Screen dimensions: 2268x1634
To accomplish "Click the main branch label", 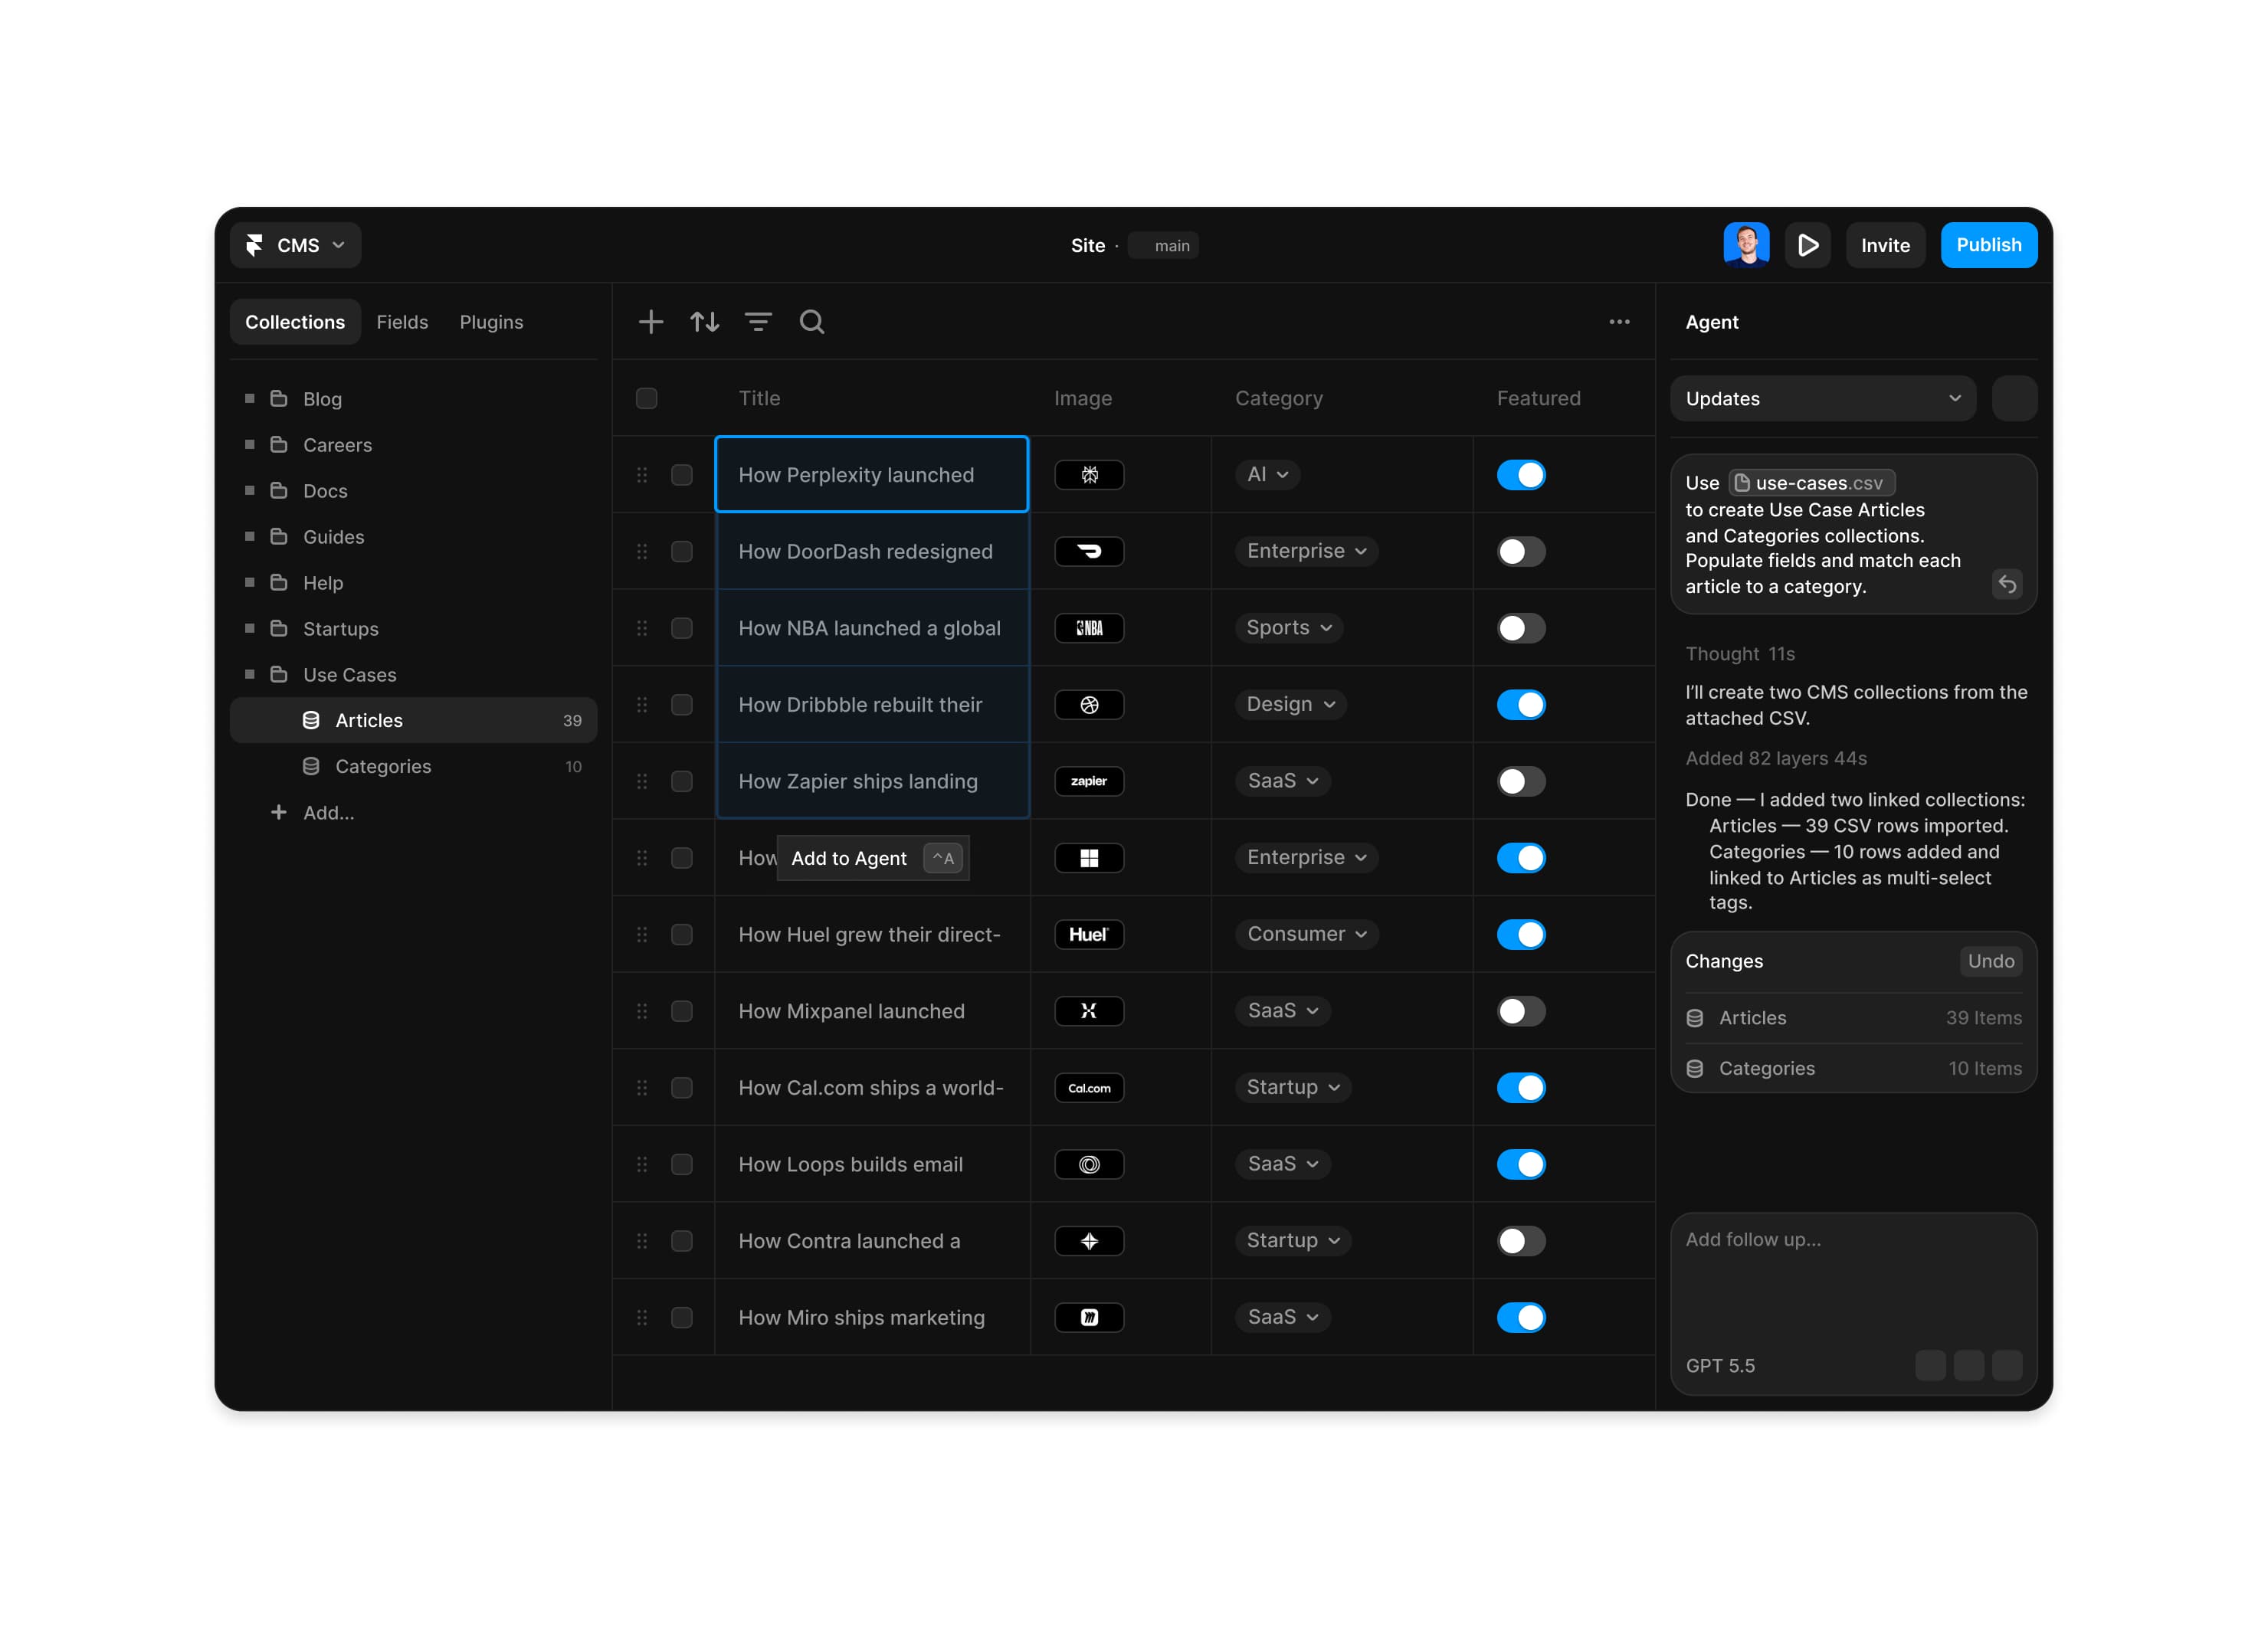I will 1163,246.
